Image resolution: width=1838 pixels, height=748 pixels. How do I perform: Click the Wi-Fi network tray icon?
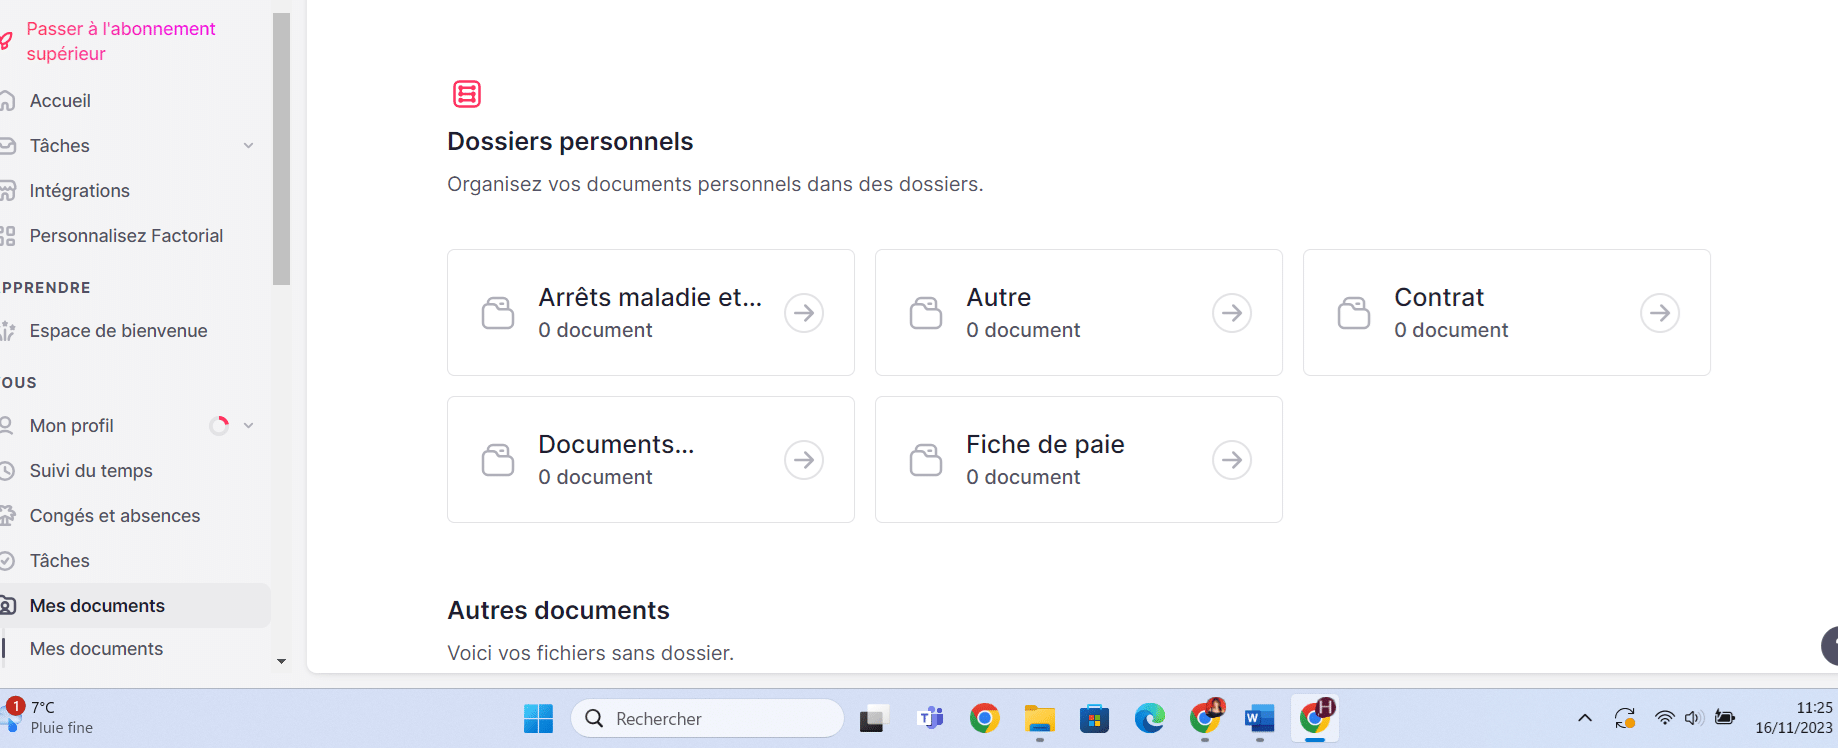tap(1664, 718)
